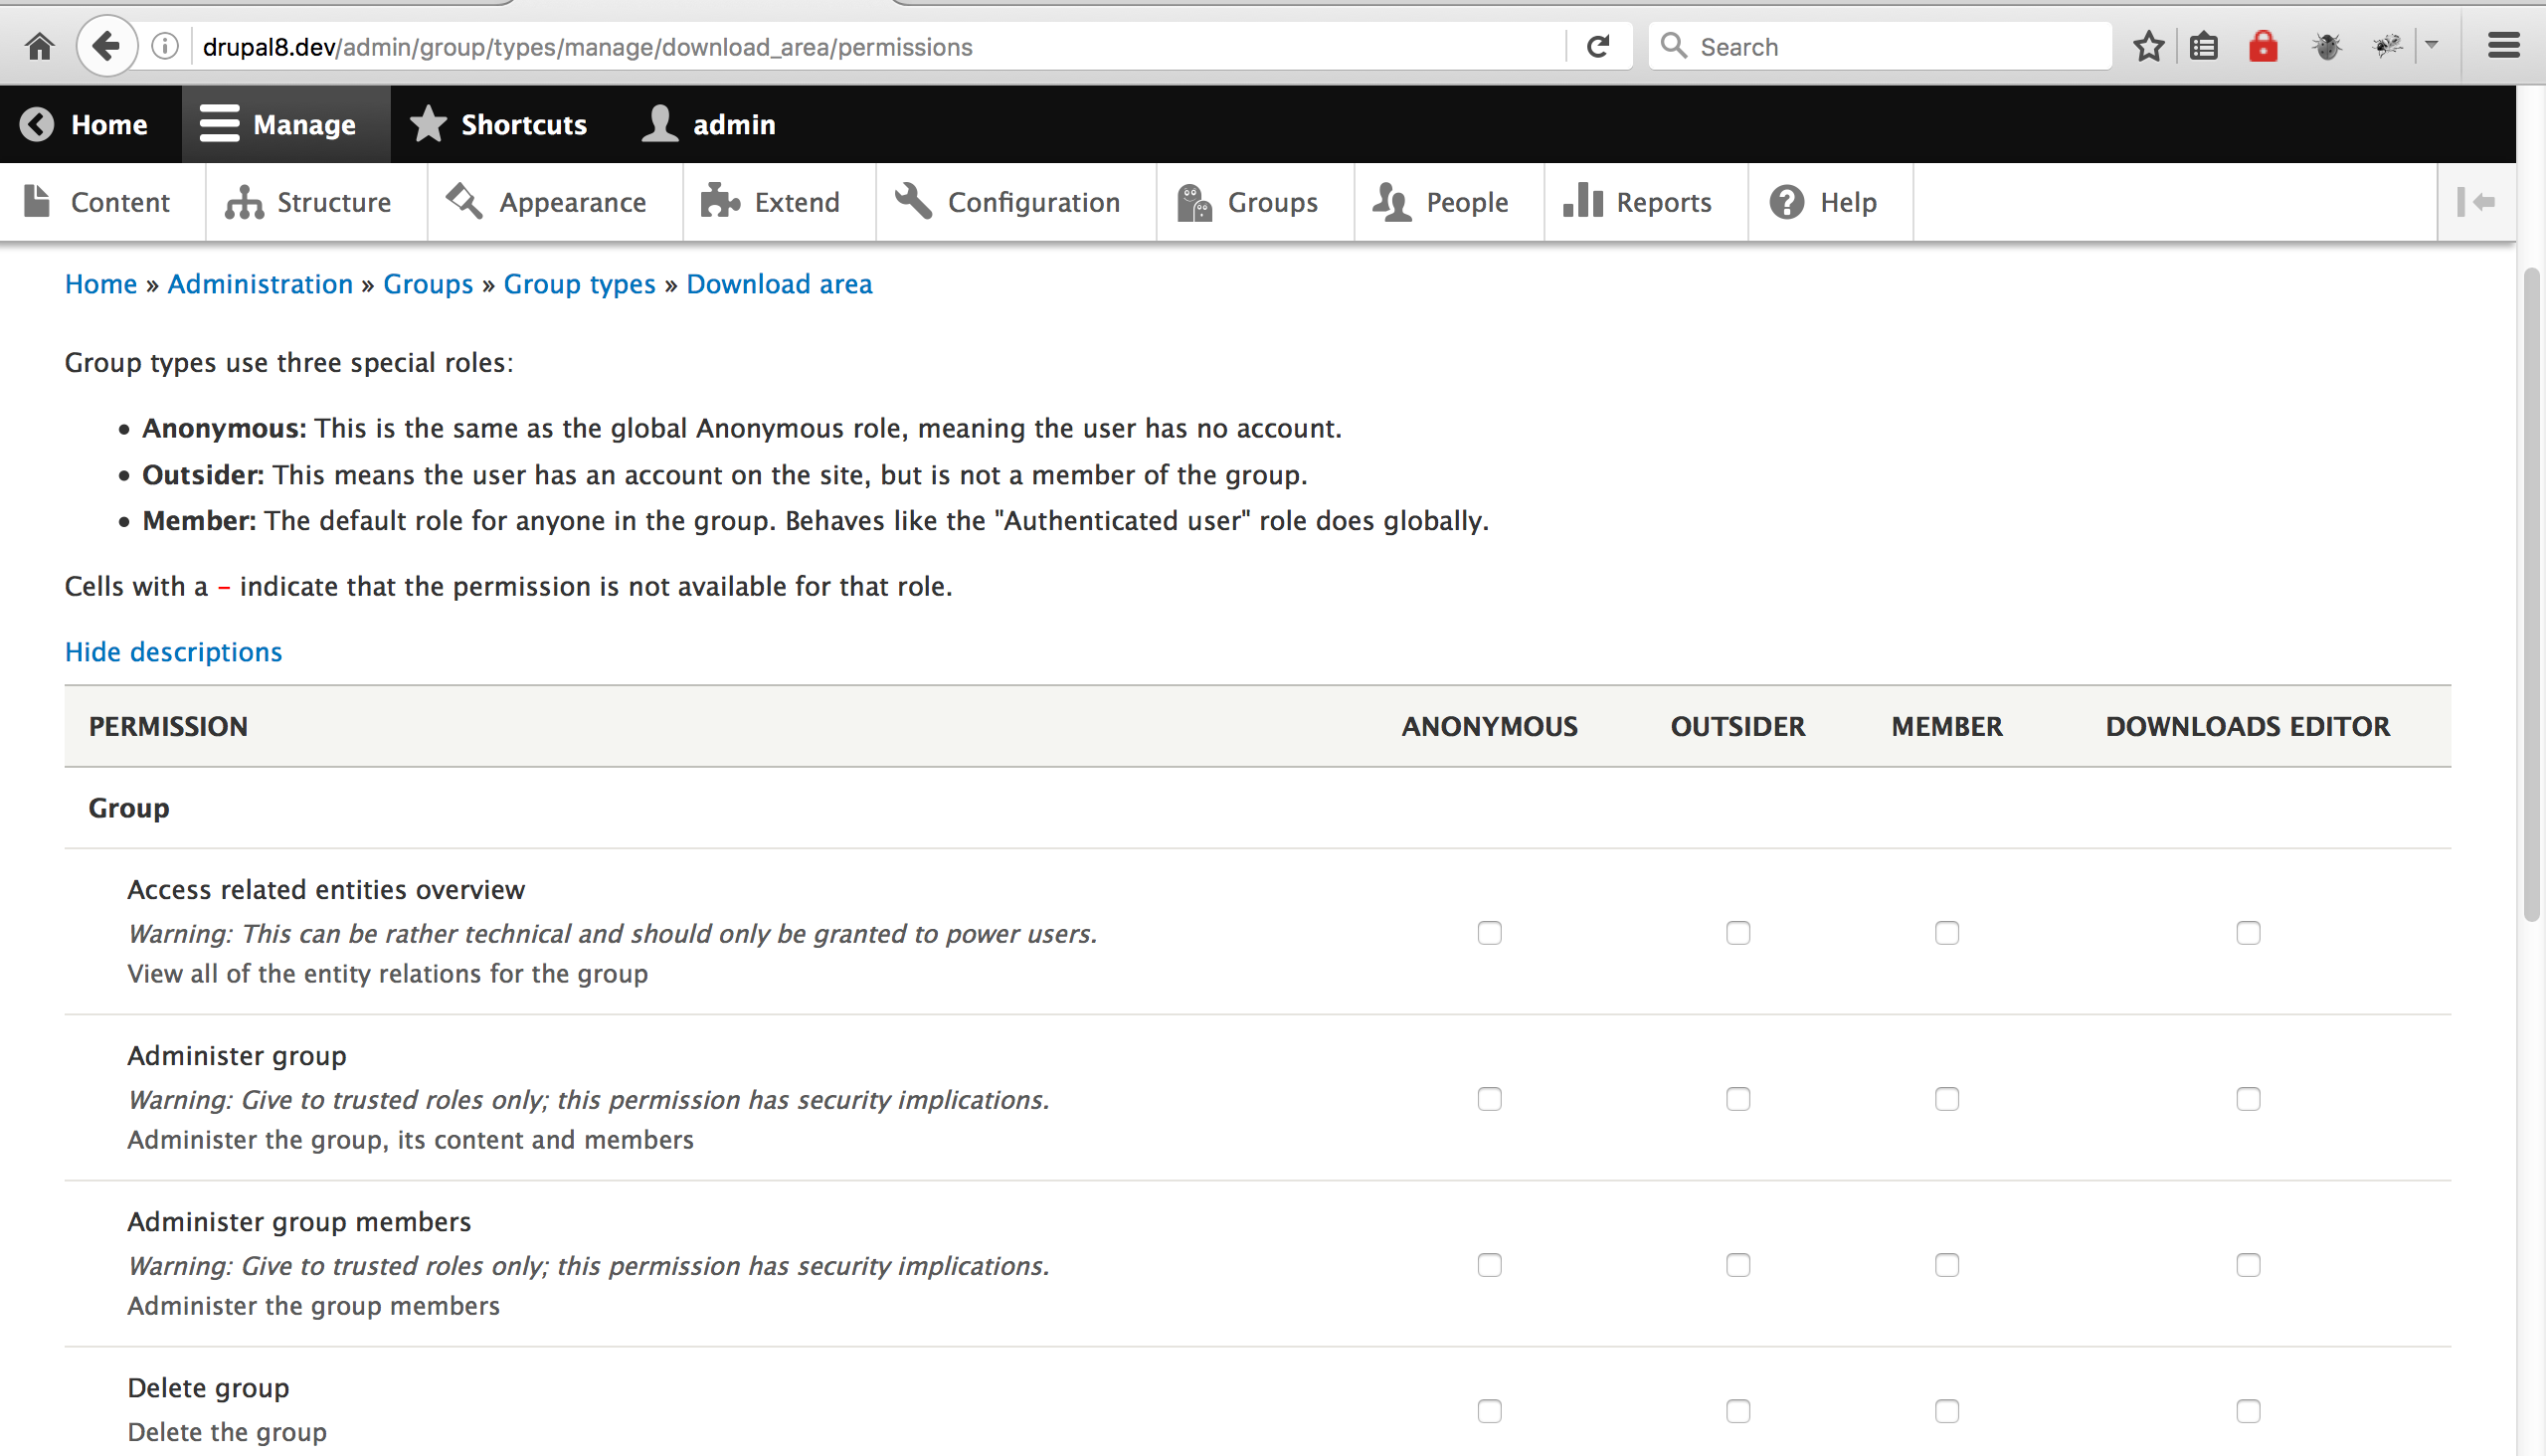
Task: Click the Download area breadcrumb link
Action: (x=779, y=284)
